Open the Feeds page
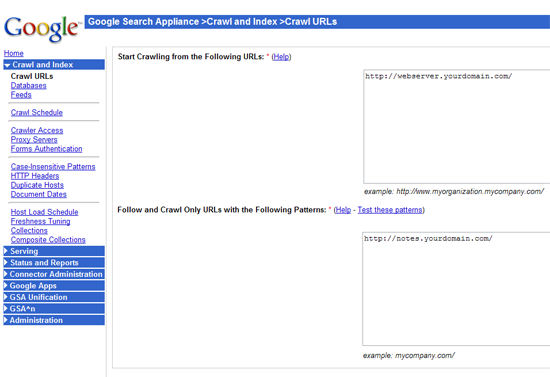Viewport: 550px width, 377px height. (x=21, y=95)
